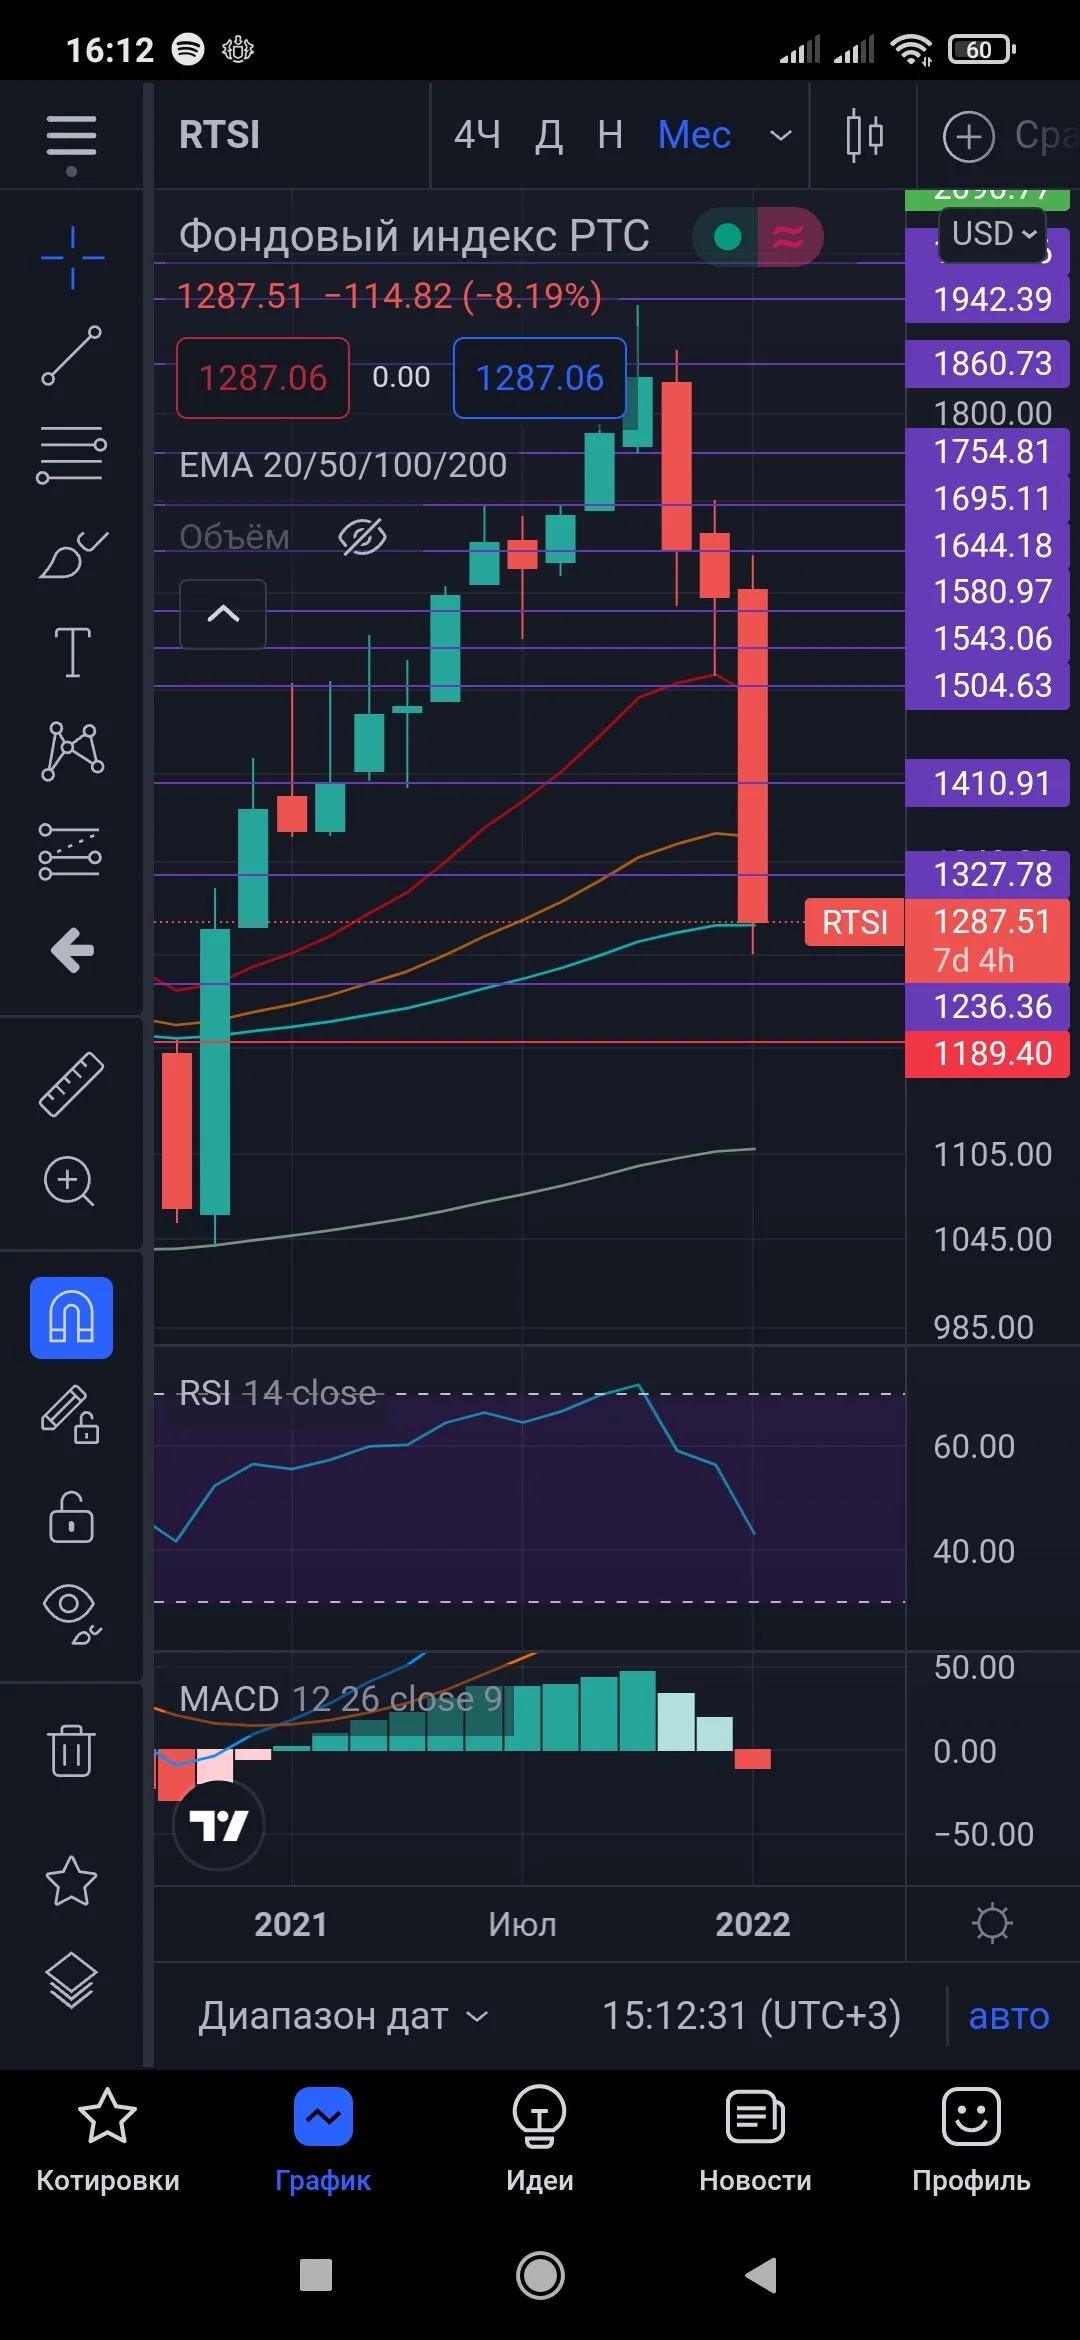Toggle lock all drawings padlock
The image size is (1080, 2340).
click(x=71, y=1517)
